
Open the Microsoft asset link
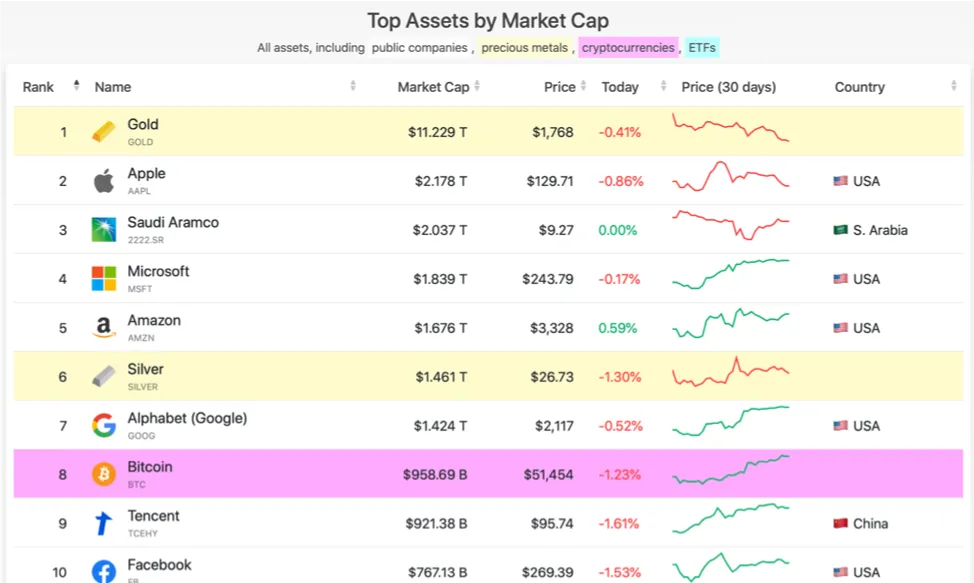[158, 271]
